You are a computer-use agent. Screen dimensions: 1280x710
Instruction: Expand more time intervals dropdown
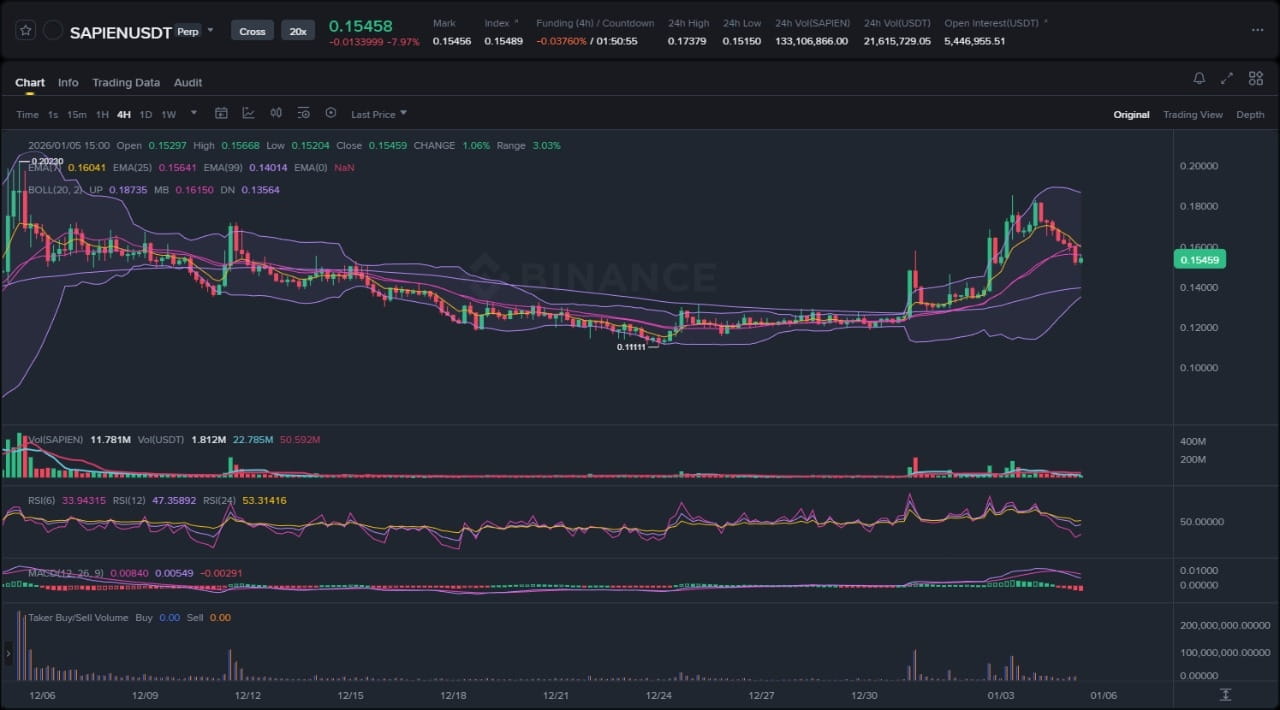coord(194,113)
